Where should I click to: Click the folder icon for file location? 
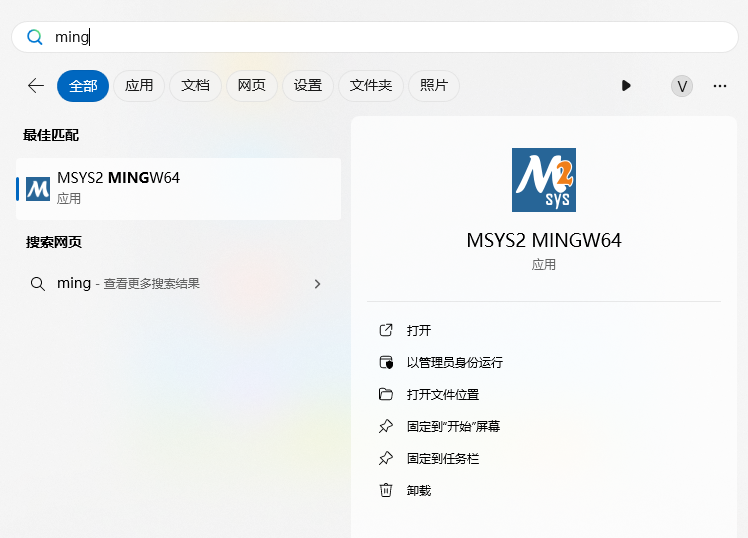pos(386,394)
